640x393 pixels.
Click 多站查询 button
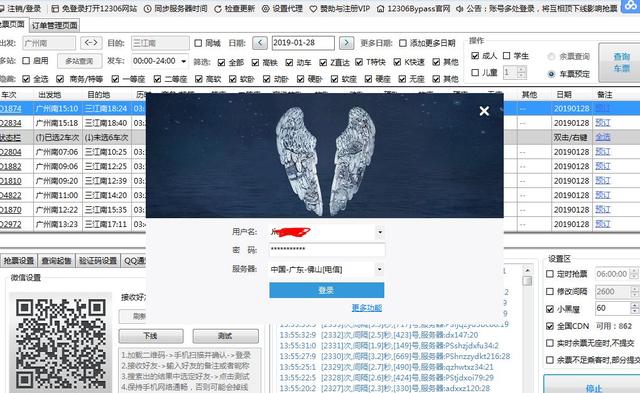pyautogui.click(x=79, y=61)
